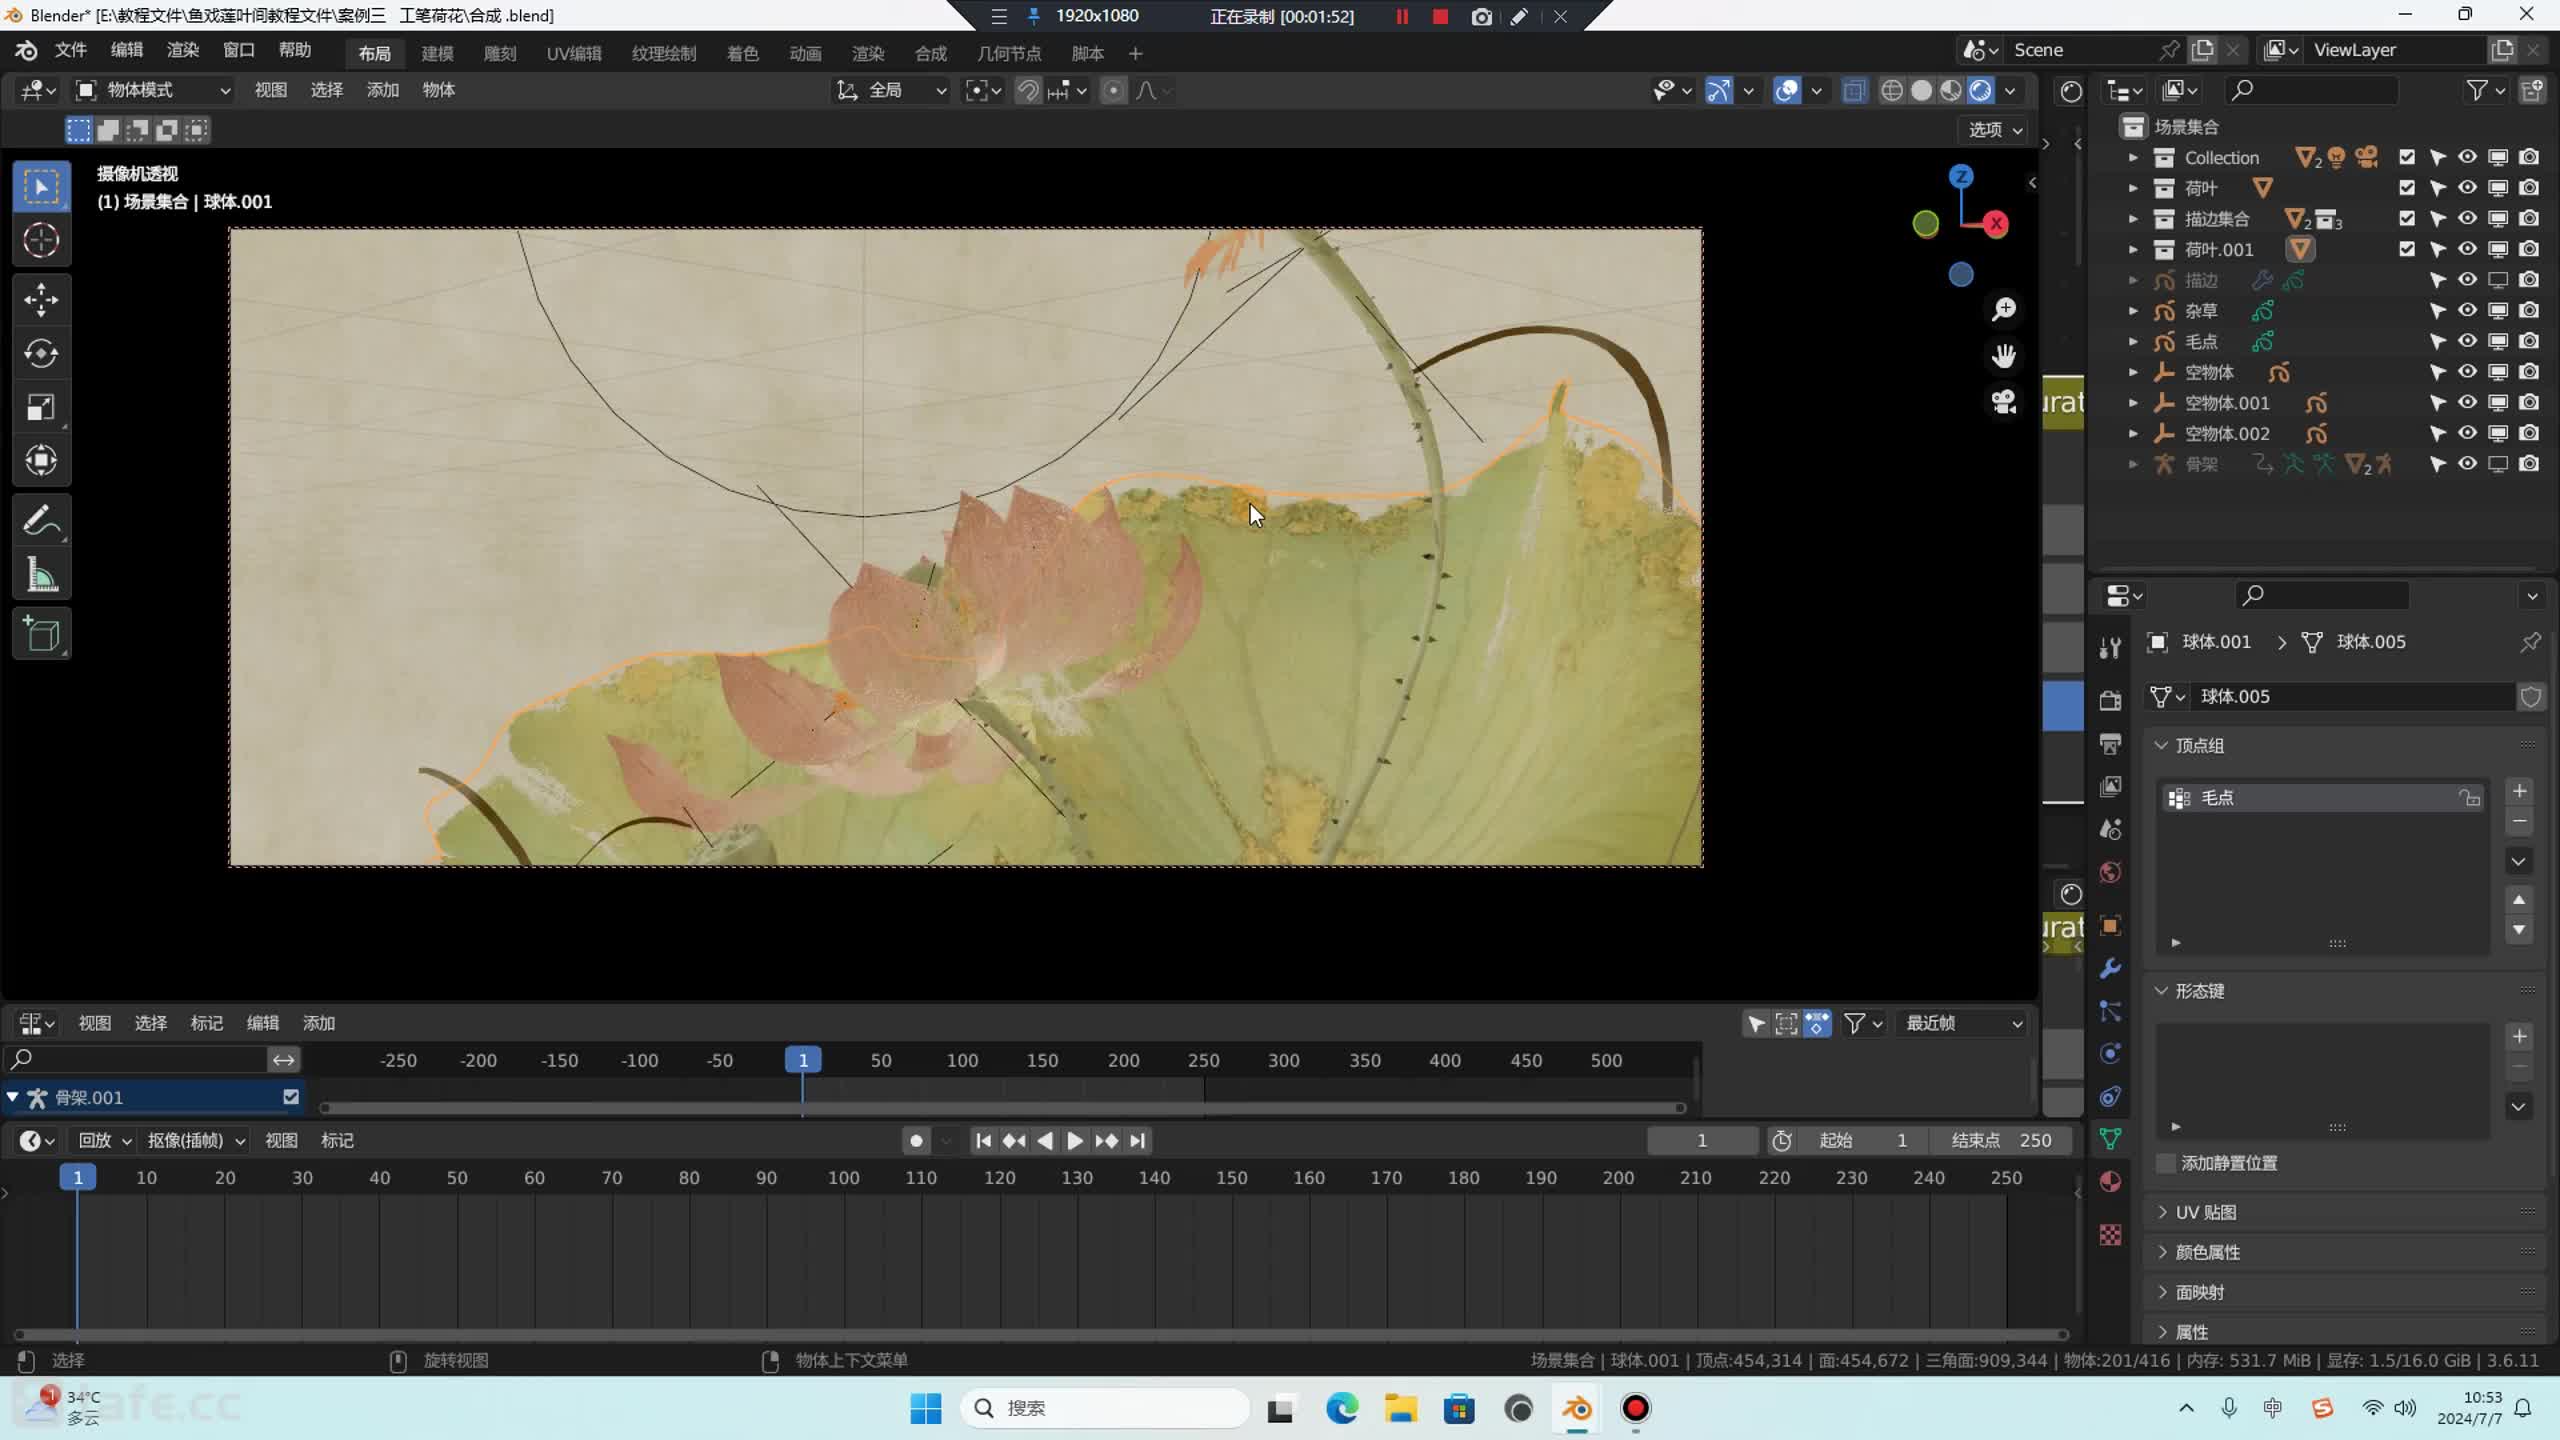Uncheck the 描边集合 collection checkbox

(x=2407, y=218)
